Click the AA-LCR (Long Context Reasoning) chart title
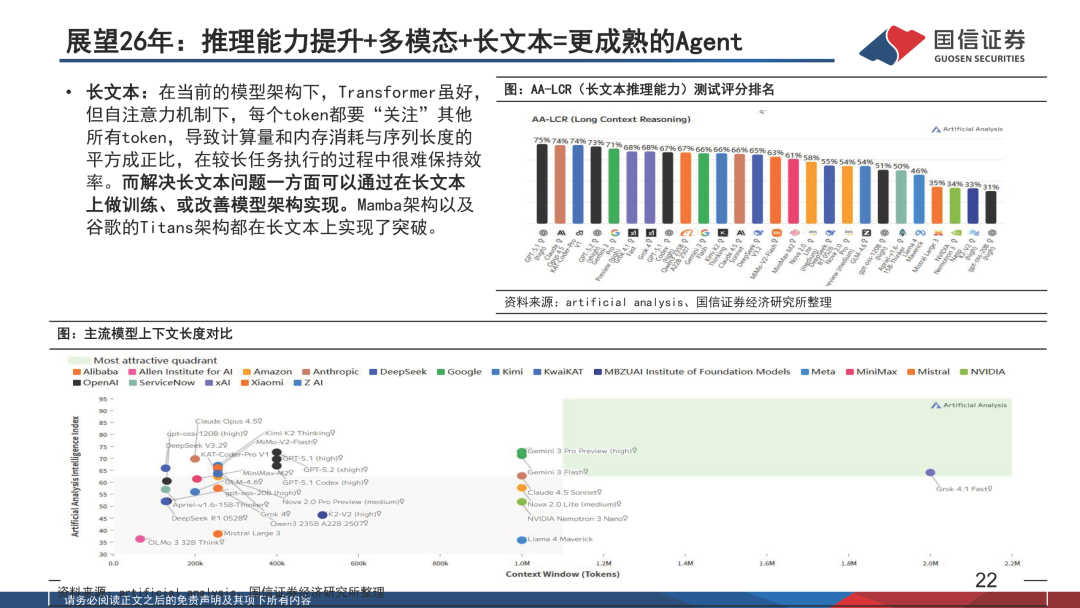Viewport: 1080px width, 608px height. [x=611, y=119]
